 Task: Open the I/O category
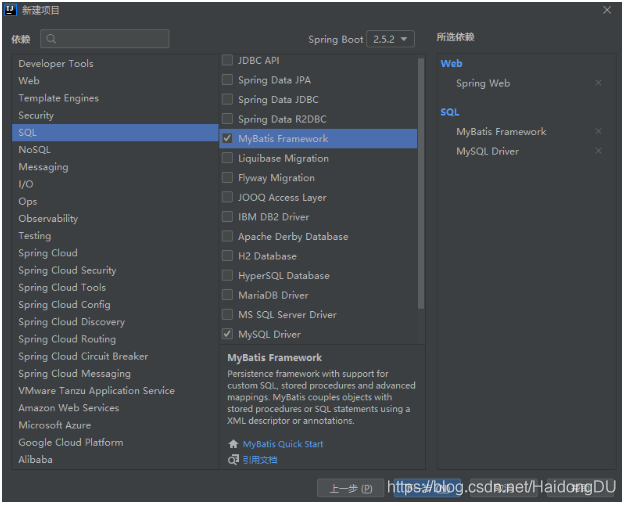115,184
